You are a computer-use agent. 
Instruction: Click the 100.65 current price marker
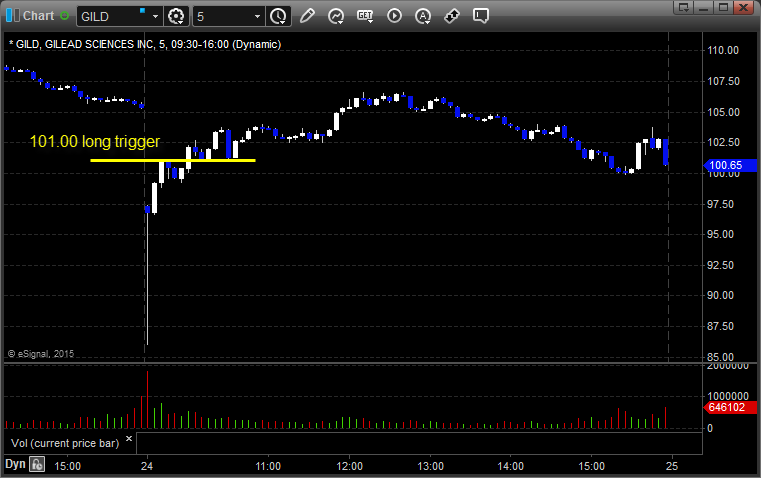tap(730, 165)
